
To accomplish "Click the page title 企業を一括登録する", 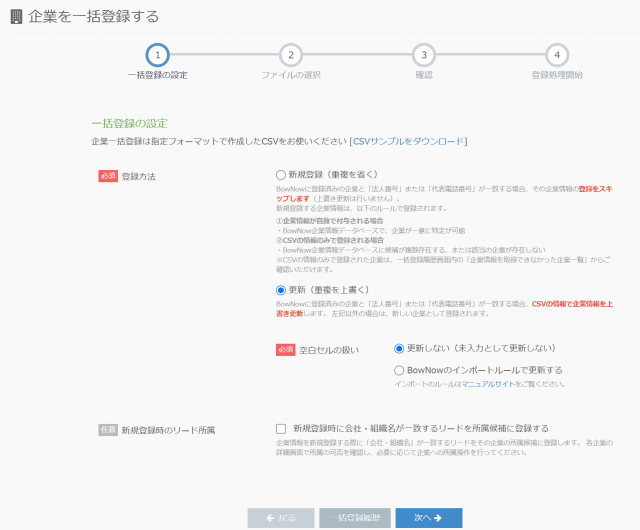I will 93,17.
